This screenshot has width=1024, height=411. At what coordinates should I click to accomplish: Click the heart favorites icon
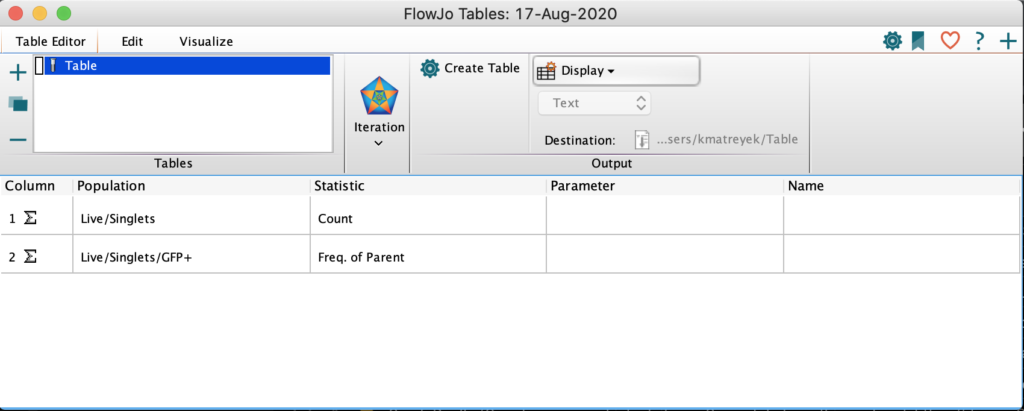pyautogui.click(x=950, y=41)
